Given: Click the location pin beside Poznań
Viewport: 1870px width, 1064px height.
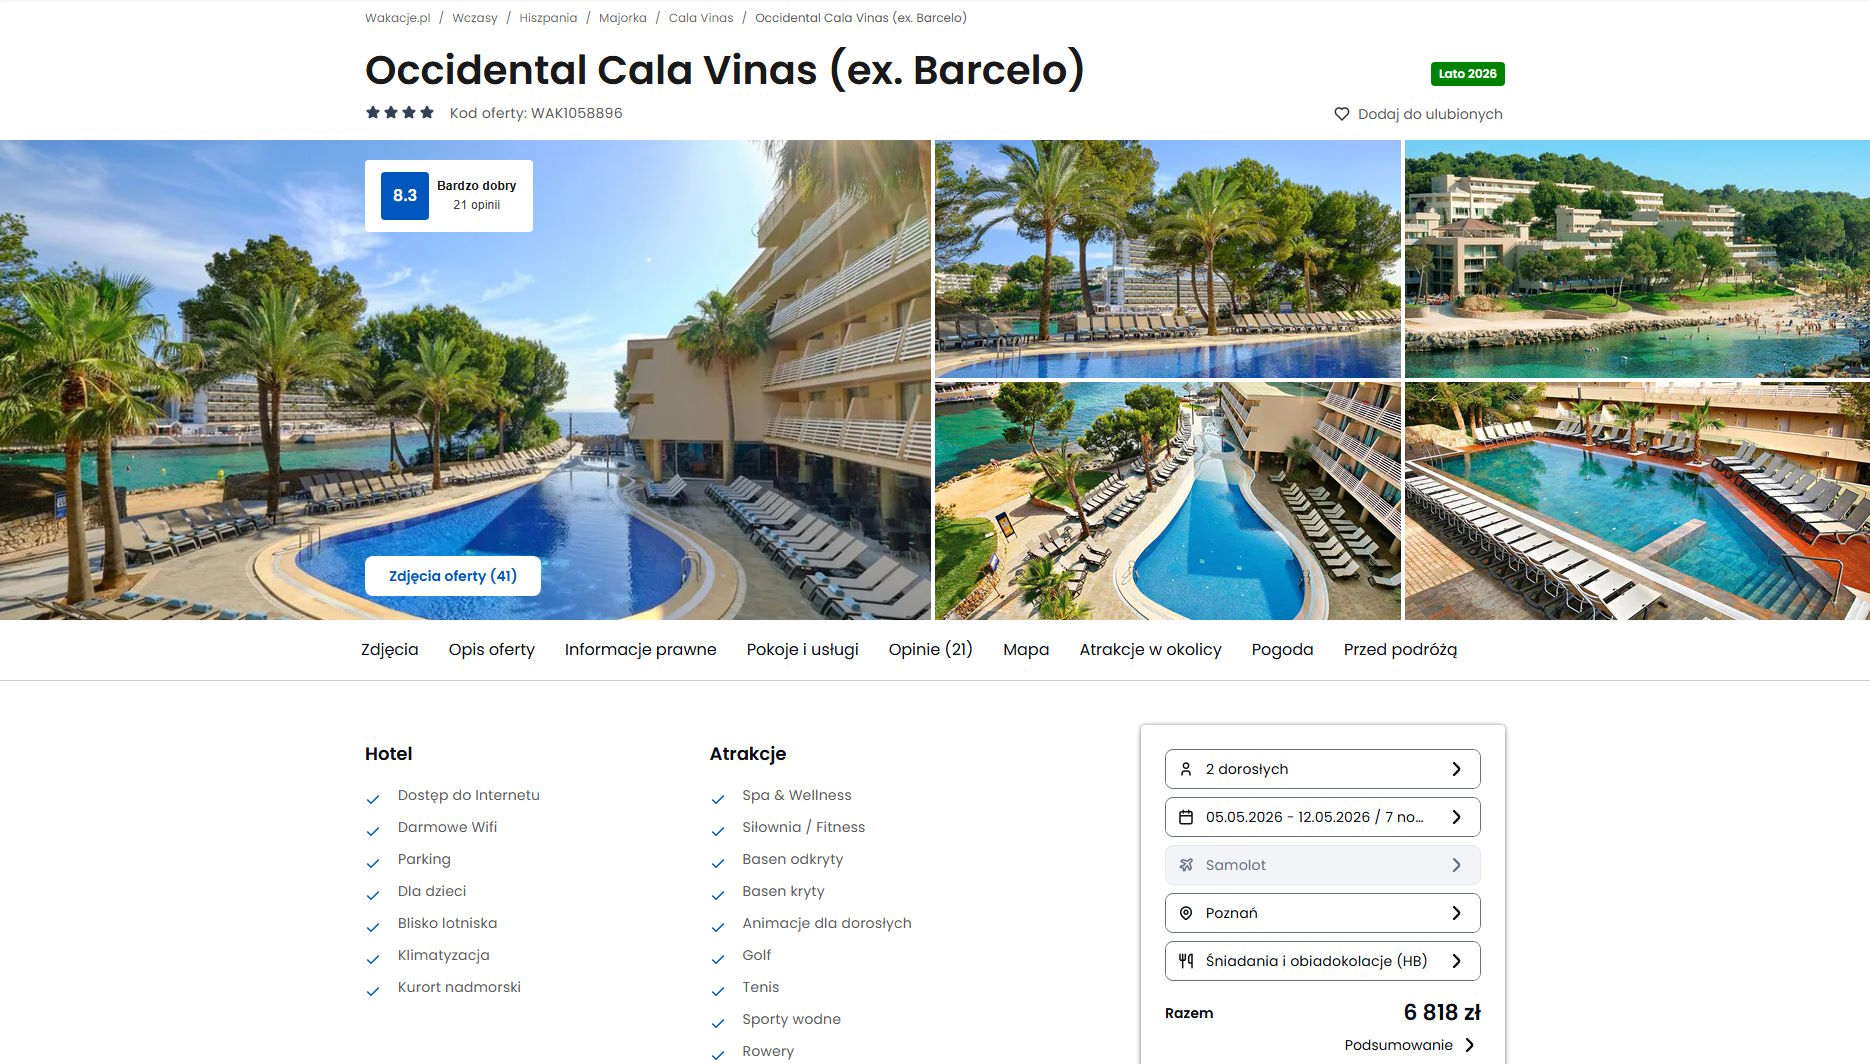Looking at the screenshot, I should click(x=1186, y=913).
